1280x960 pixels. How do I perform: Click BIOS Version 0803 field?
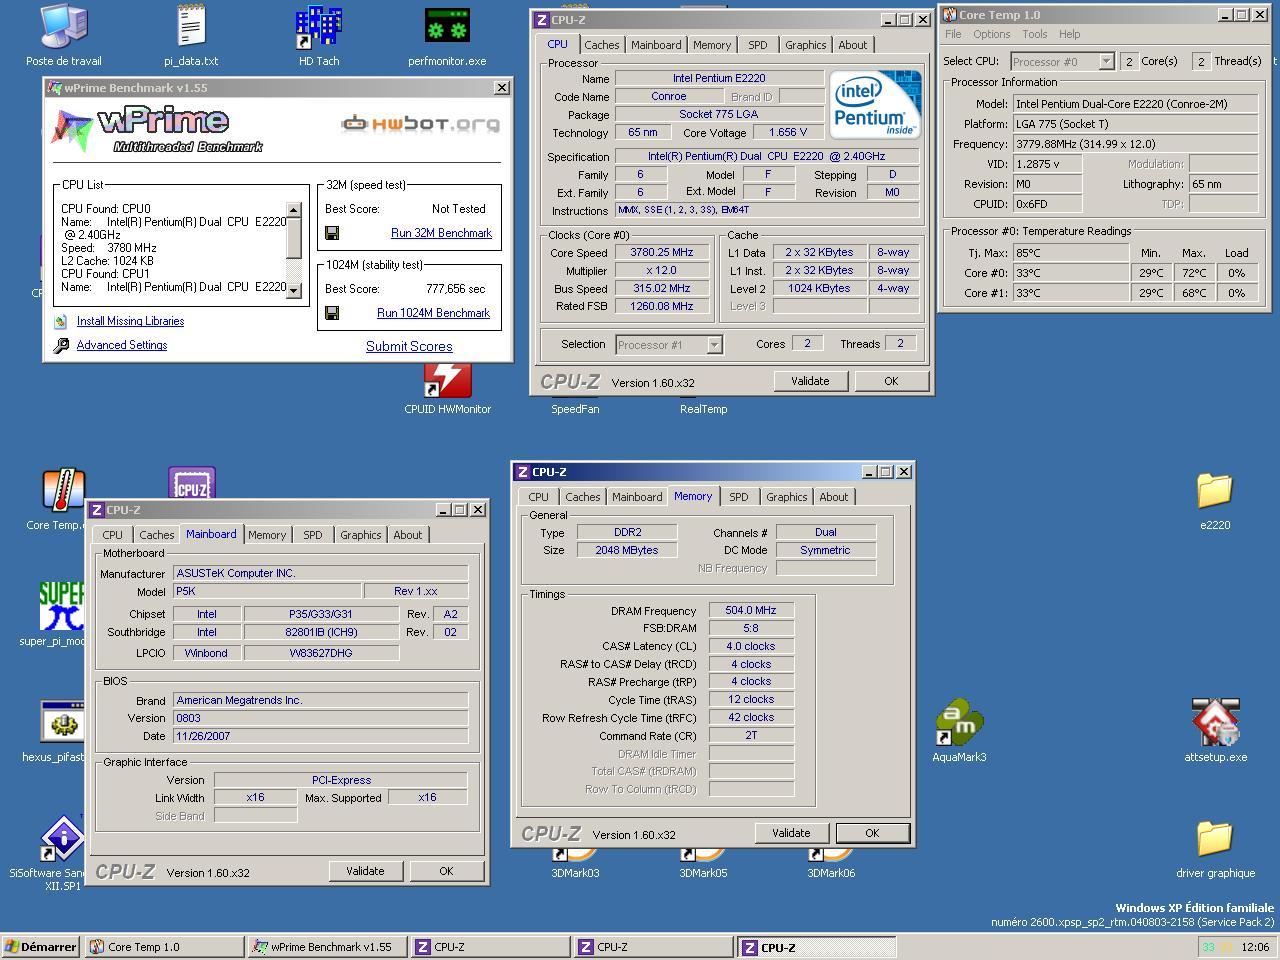coord(321,718)
